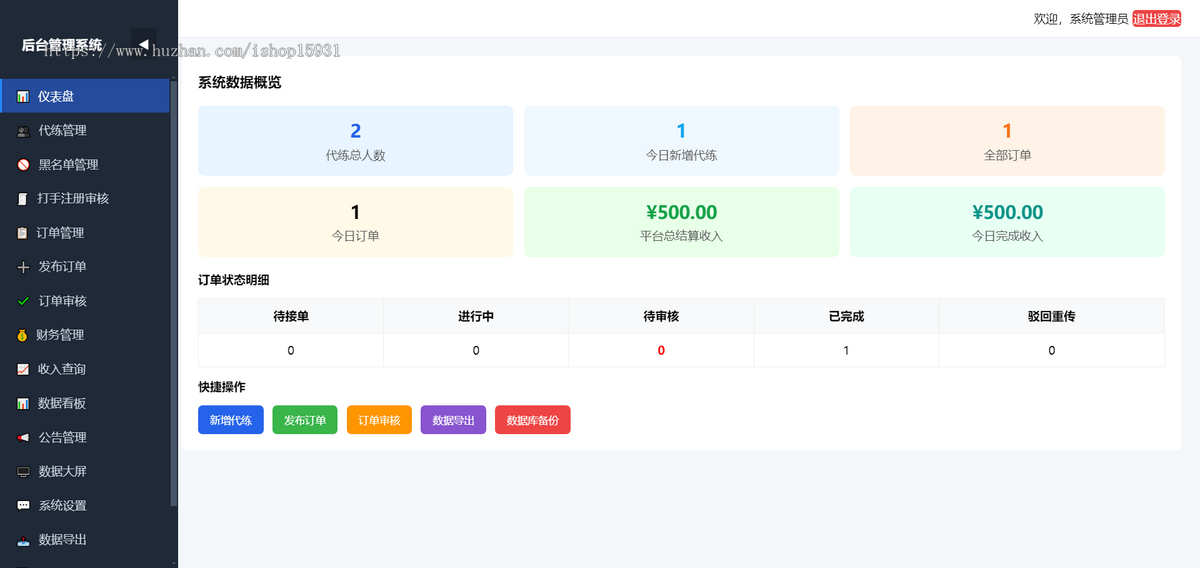Click the sidebar vertical scrollbar
This screenshot has height=568, width=1200.
[174, 292]
